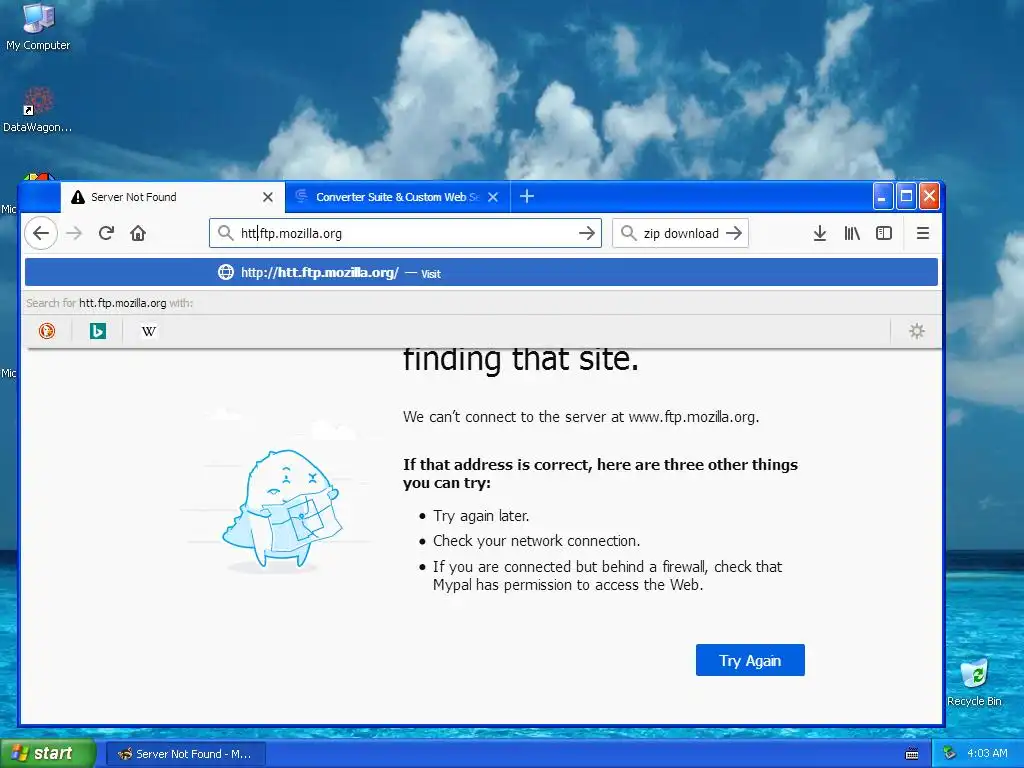1024x768 pixels.
Task: Open the Library bookmarks and history button
Action: (852, 233)
